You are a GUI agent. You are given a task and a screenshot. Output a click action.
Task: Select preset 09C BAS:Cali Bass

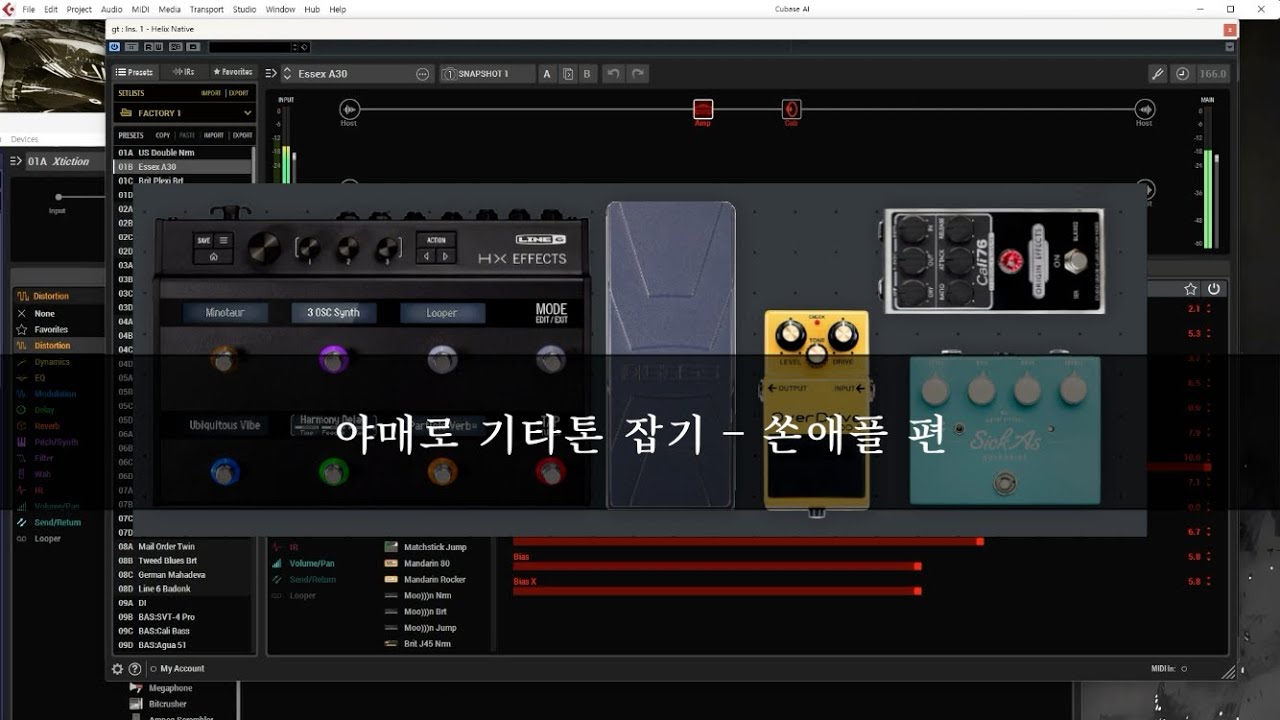point(183,631)
